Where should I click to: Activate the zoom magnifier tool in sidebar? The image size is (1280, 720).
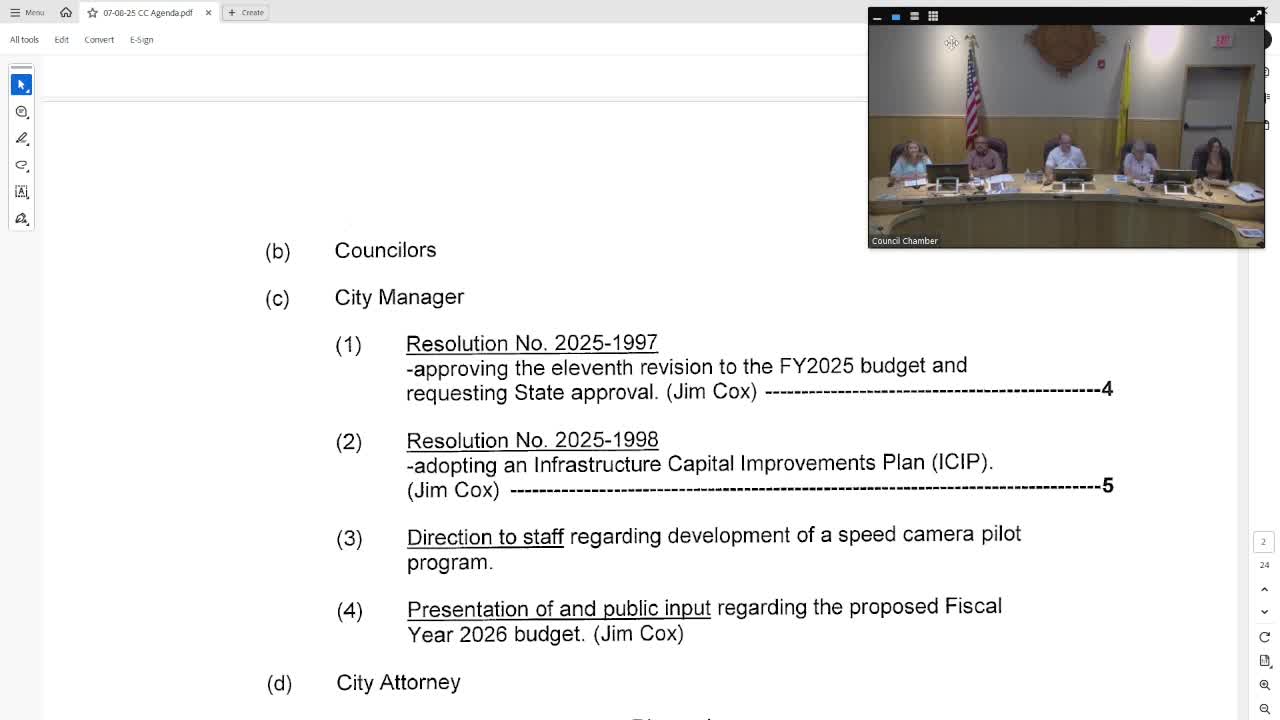21,112
